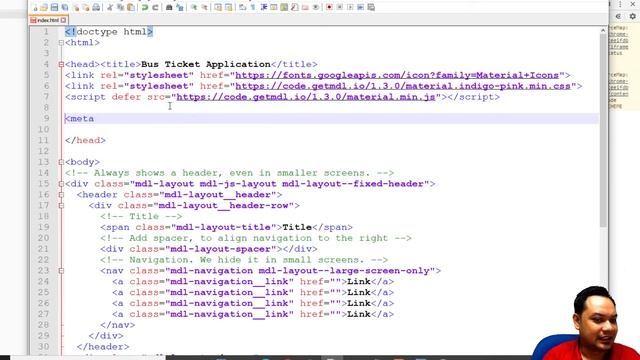Collapse the header fold marker on line 16
The width and height of the screenshot is (640, 360).
pos(61,195)
